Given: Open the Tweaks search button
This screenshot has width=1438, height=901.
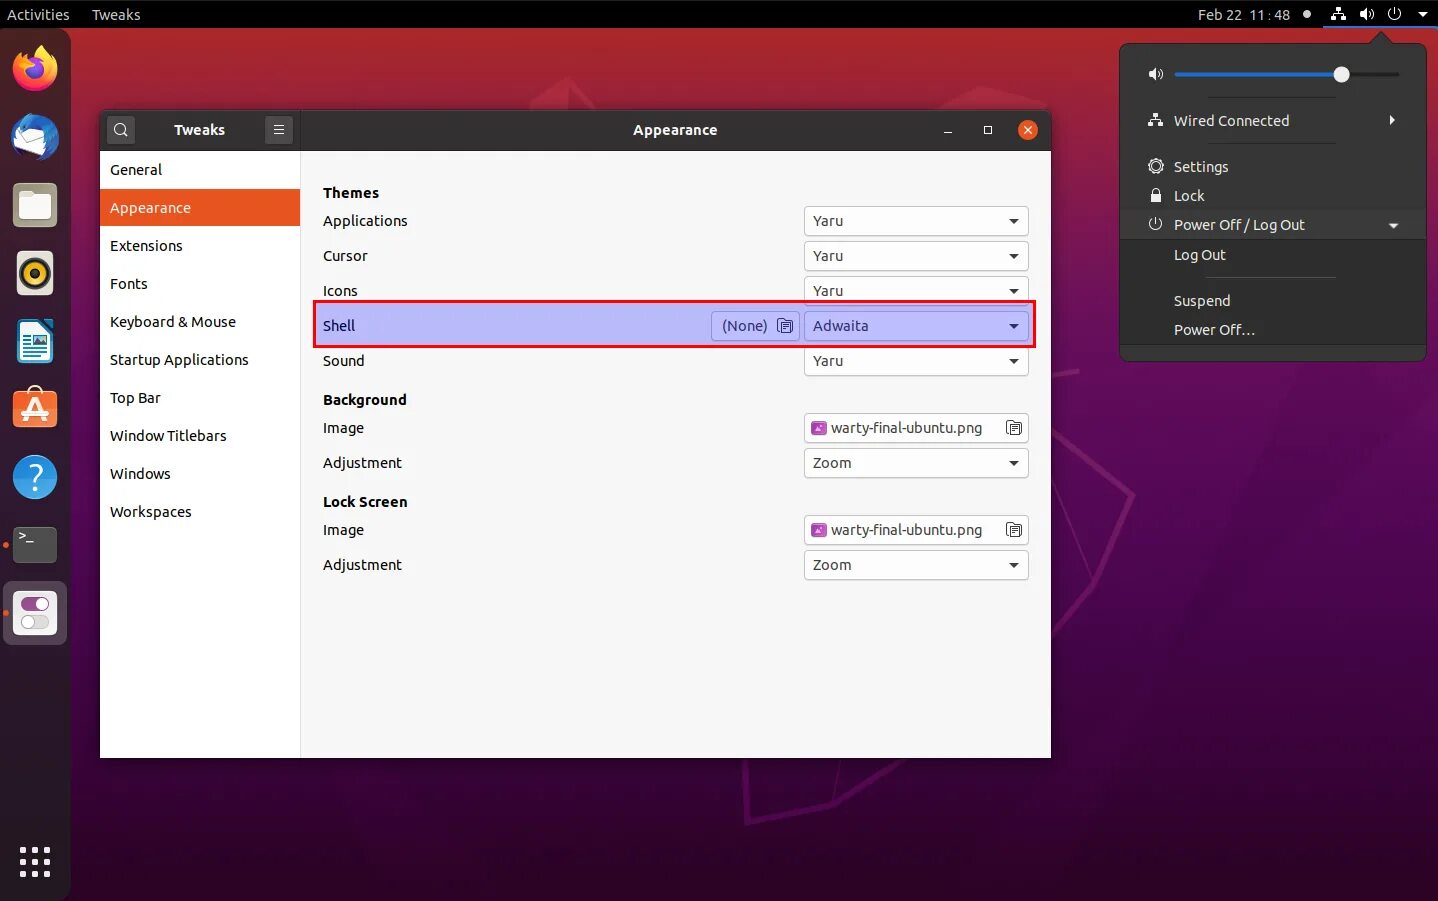Looking at the screenshot, I should (x=121, y=130).
